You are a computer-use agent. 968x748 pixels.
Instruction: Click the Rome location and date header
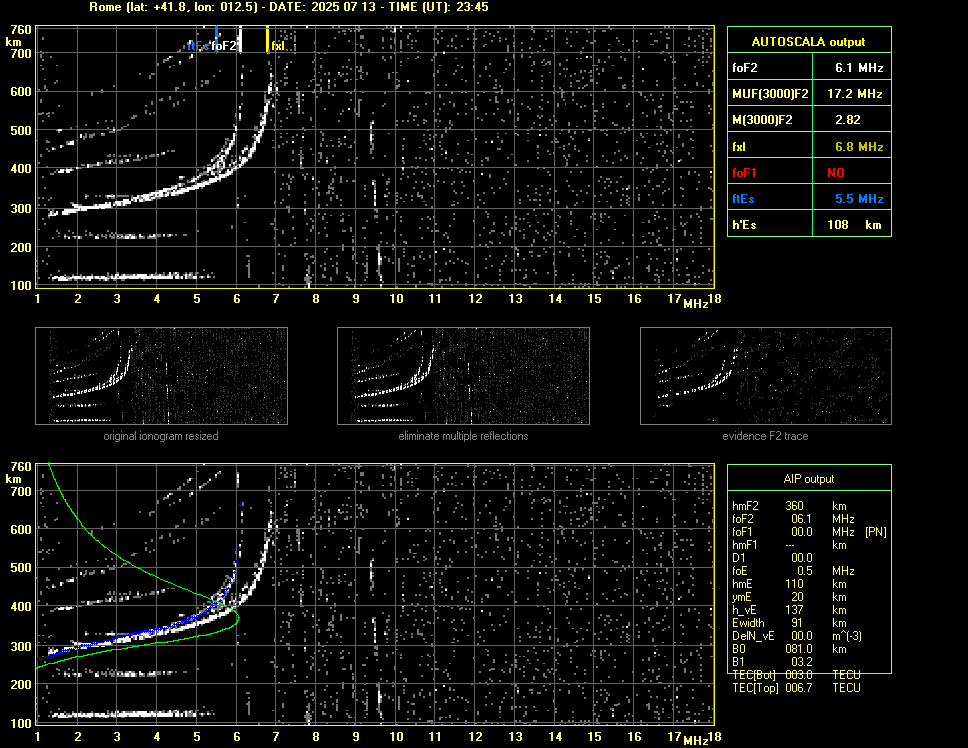[289, 7]
